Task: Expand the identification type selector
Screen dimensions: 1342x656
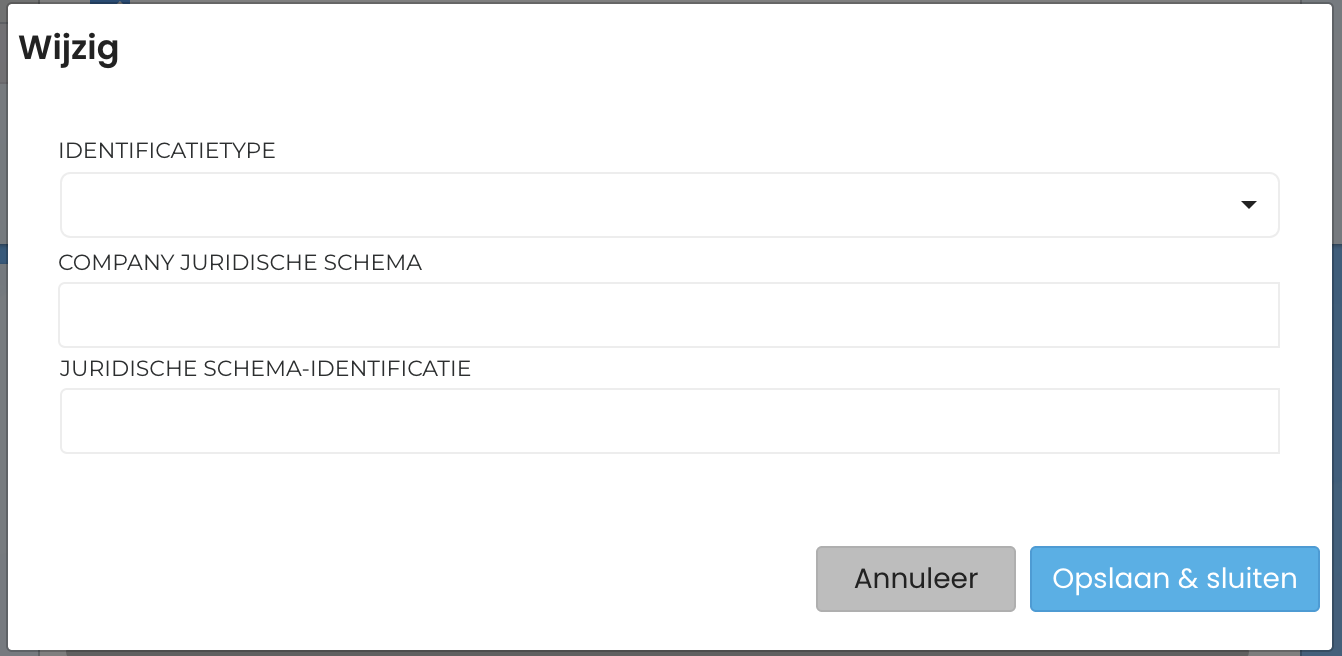Action: pos(669,205)
